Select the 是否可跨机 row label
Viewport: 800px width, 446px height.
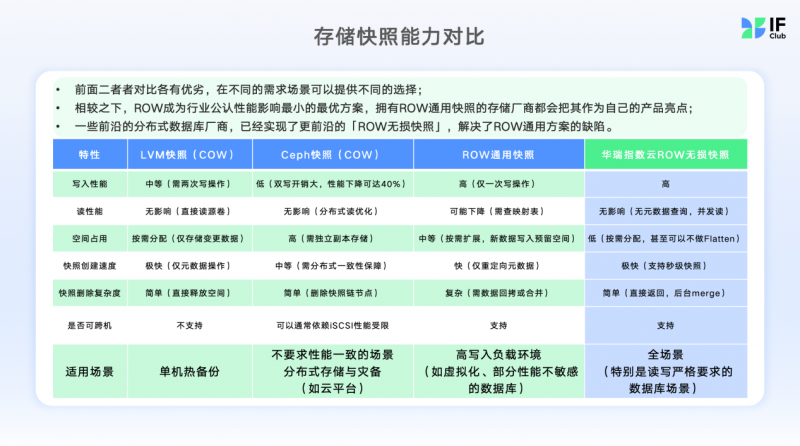tap(90, 326)
